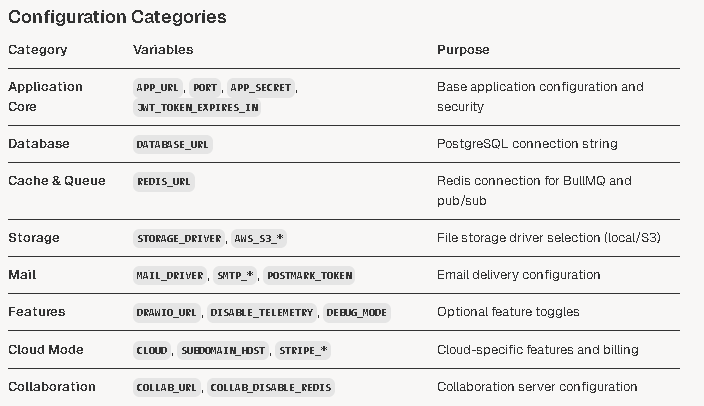
Task: Click the DEBUG_MODE variable badge
Action: 356,313
